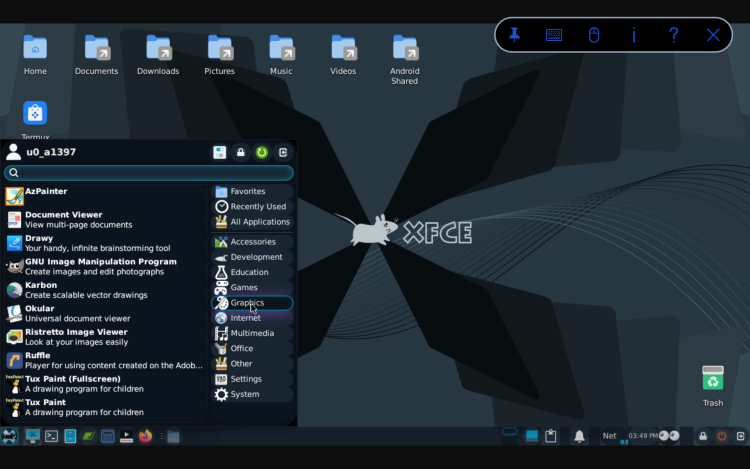This screenshot has width=750, height=469.
Task: Open Karbon vector drawing app
Action: [105, 290]
